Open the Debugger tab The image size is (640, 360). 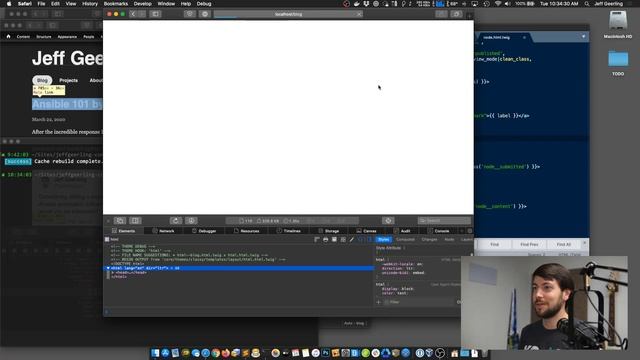(x=204, y=231)
